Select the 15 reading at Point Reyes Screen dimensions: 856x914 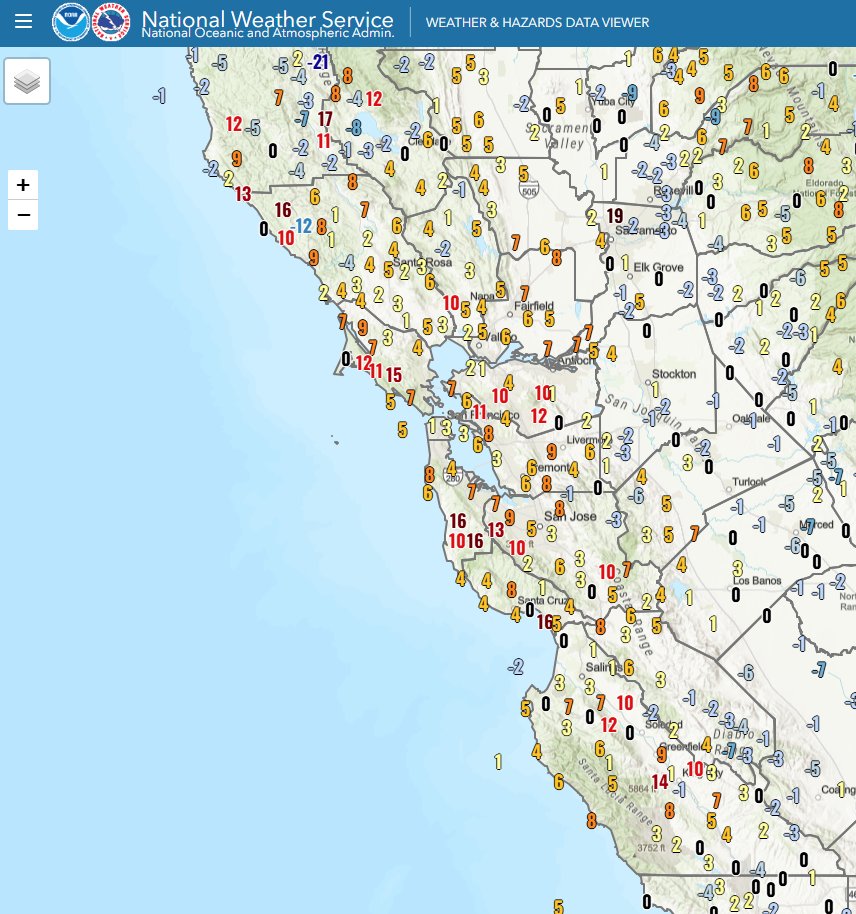tap(394, 374)
